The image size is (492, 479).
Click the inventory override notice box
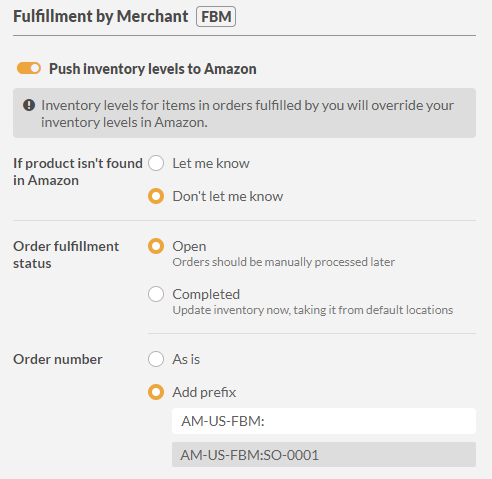244,113
